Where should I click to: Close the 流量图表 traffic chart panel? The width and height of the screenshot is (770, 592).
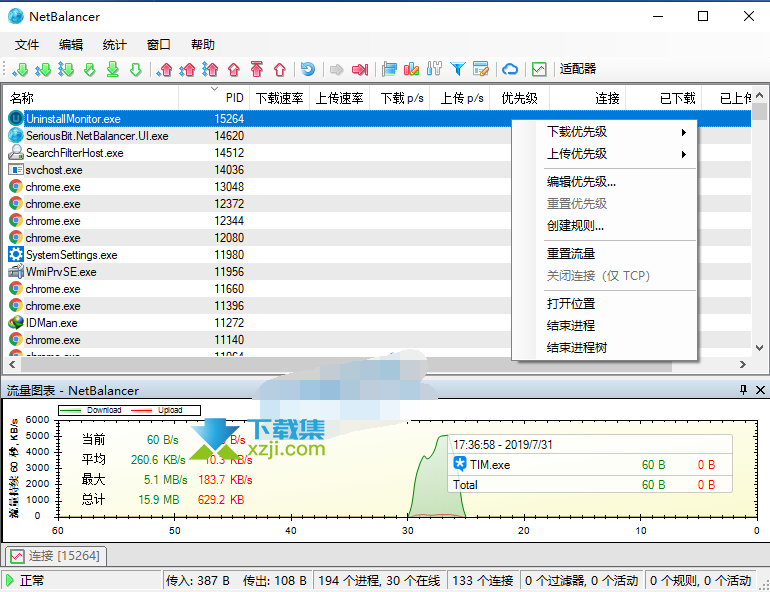click(760, 390)
